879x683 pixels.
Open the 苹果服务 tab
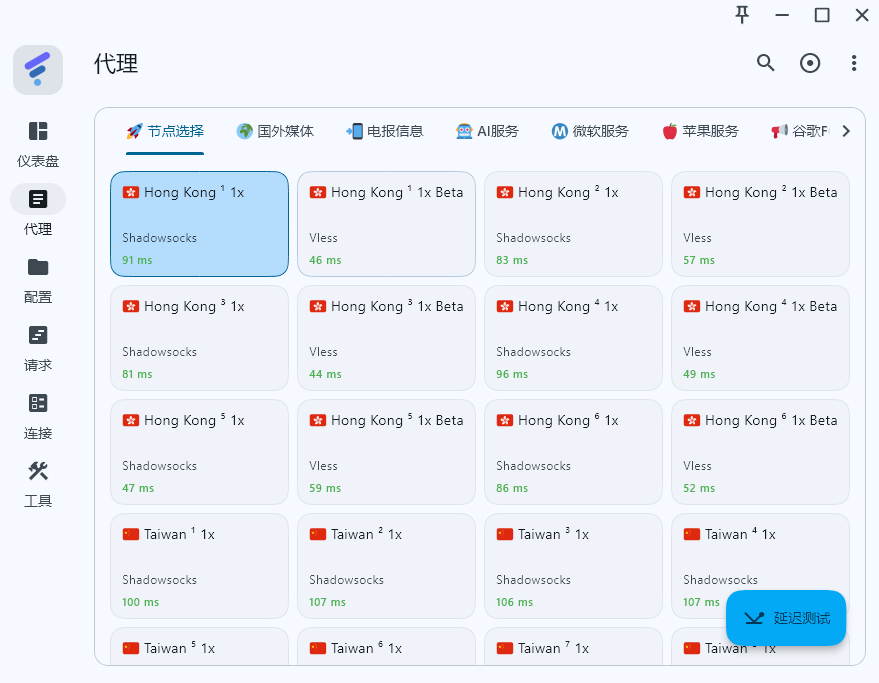[x=700, y=131]
